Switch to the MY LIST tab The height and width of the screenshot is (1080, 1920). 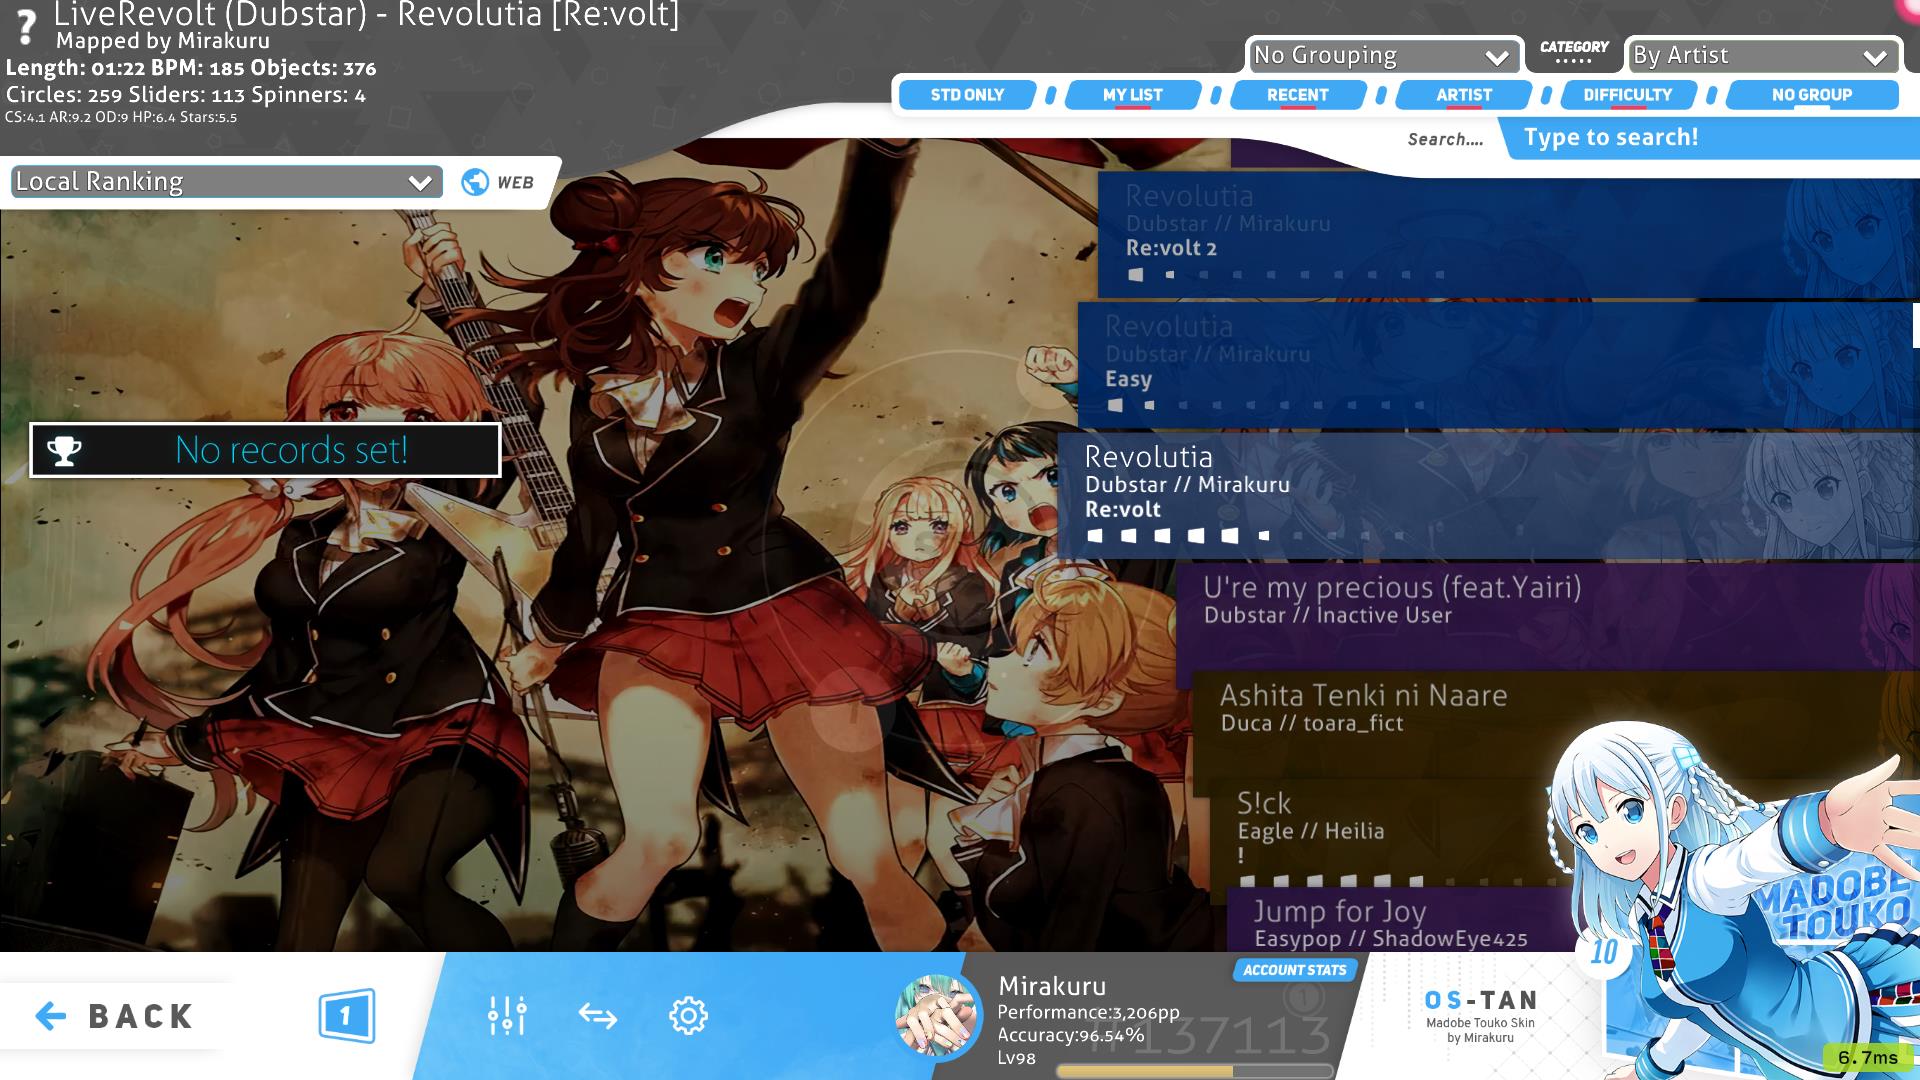[x=1132, y=95]
